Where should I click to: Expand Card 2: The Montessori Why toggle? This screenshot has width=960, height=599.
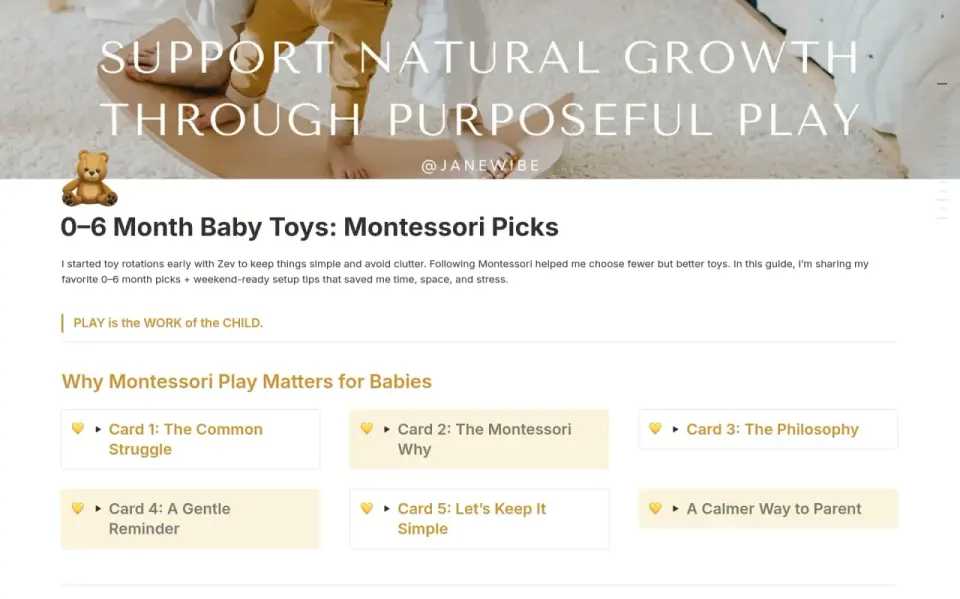pyautogui.click(x=387, y=429)
